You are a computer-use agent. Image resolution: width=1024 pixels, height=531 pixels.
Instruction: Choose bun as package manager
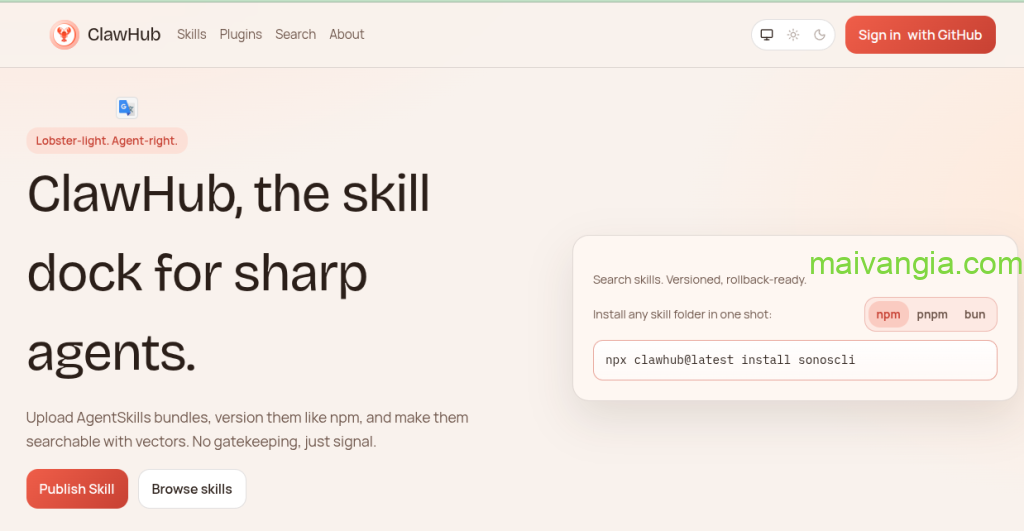974,314
